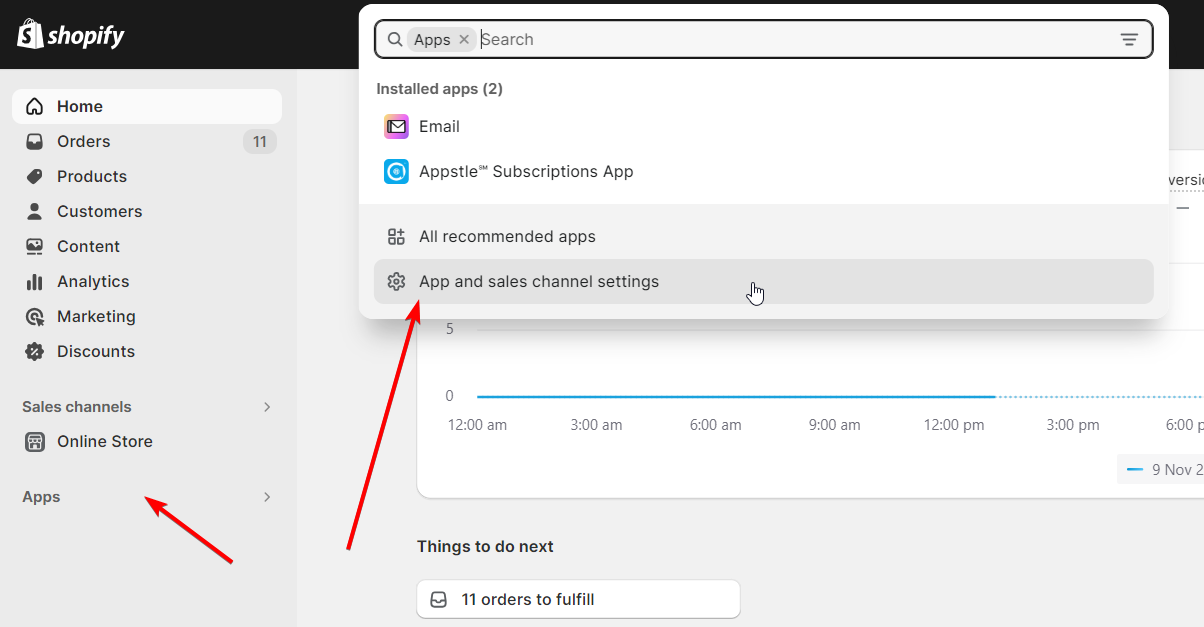Click the Orders count badge 11
Viewport: 1204px width, 627px height.
click(x=260, y=141)
